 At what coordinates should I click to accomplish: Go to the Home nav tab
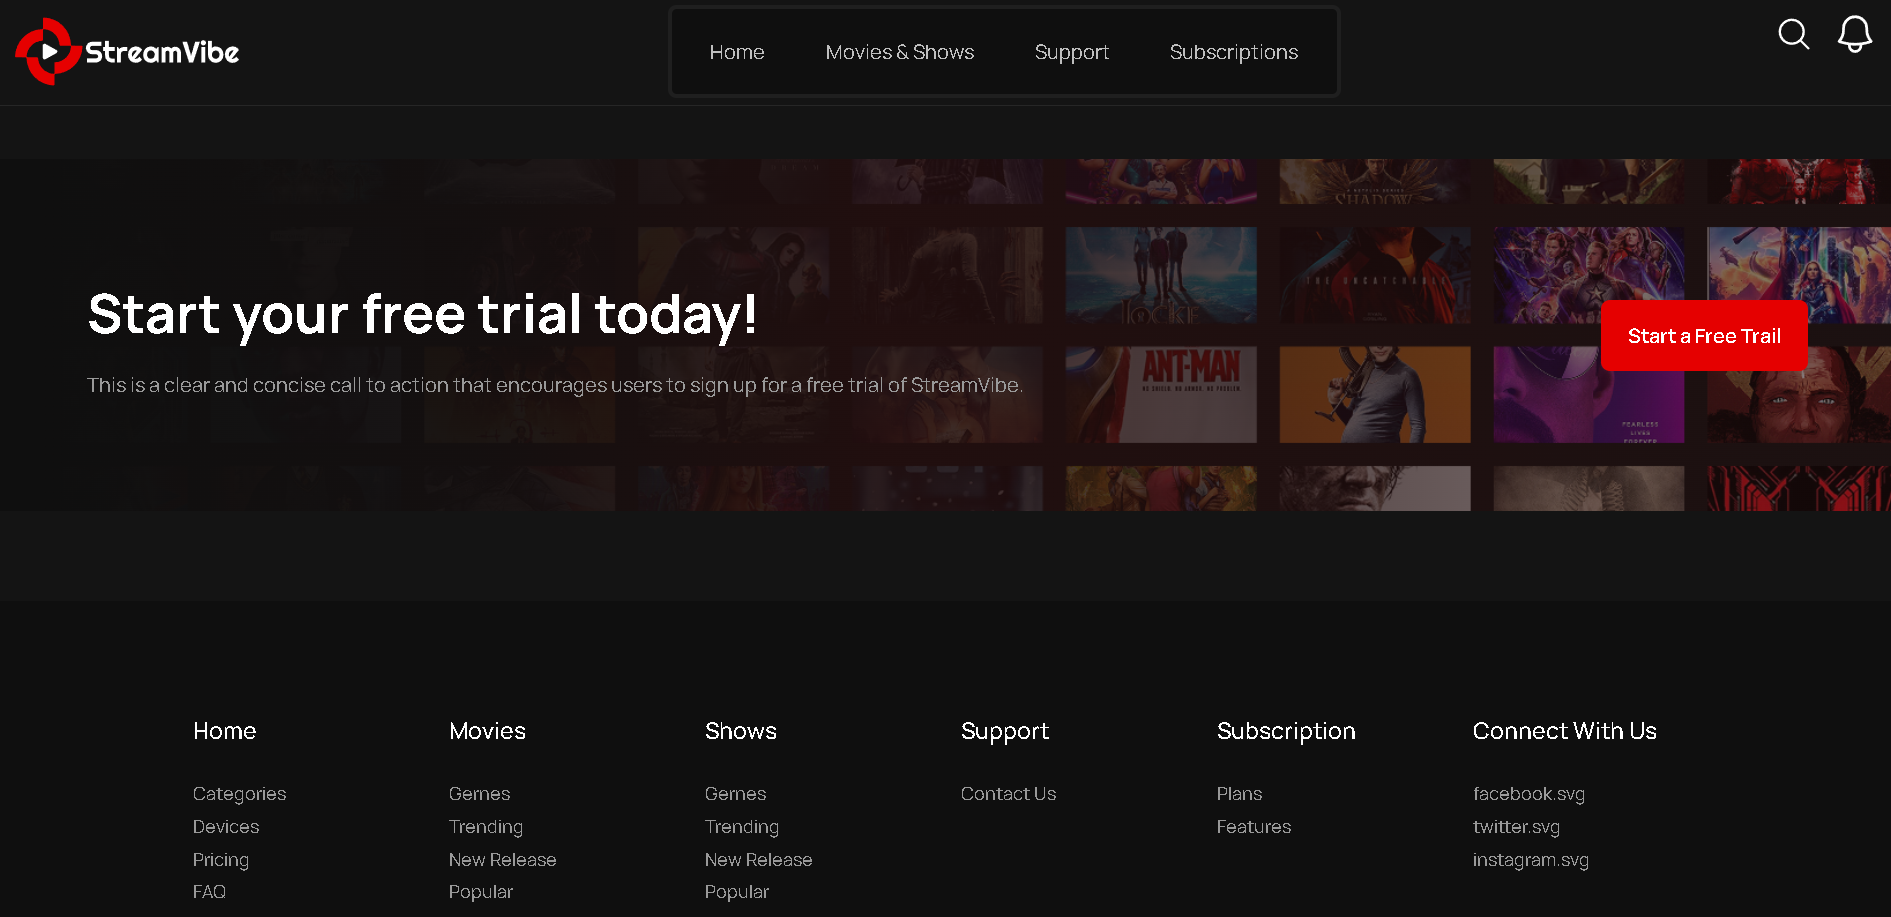tap(737, 52)
